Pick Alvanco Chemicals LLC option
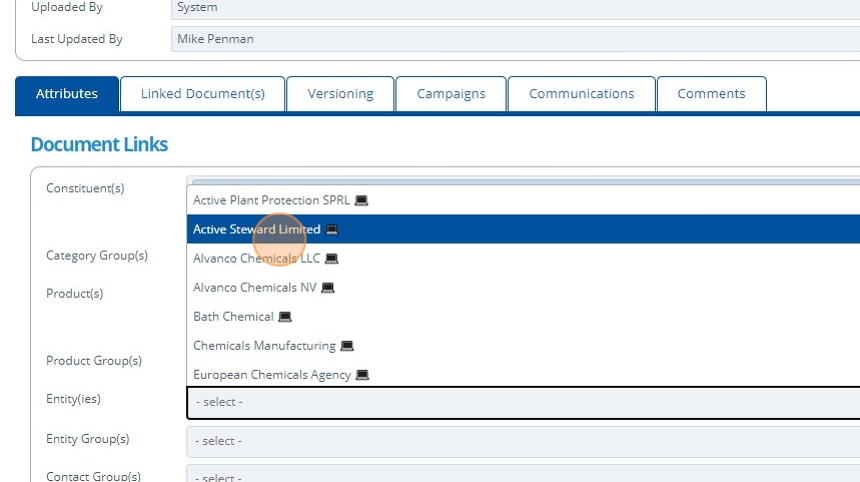860x482 pixels. [523, 258]
